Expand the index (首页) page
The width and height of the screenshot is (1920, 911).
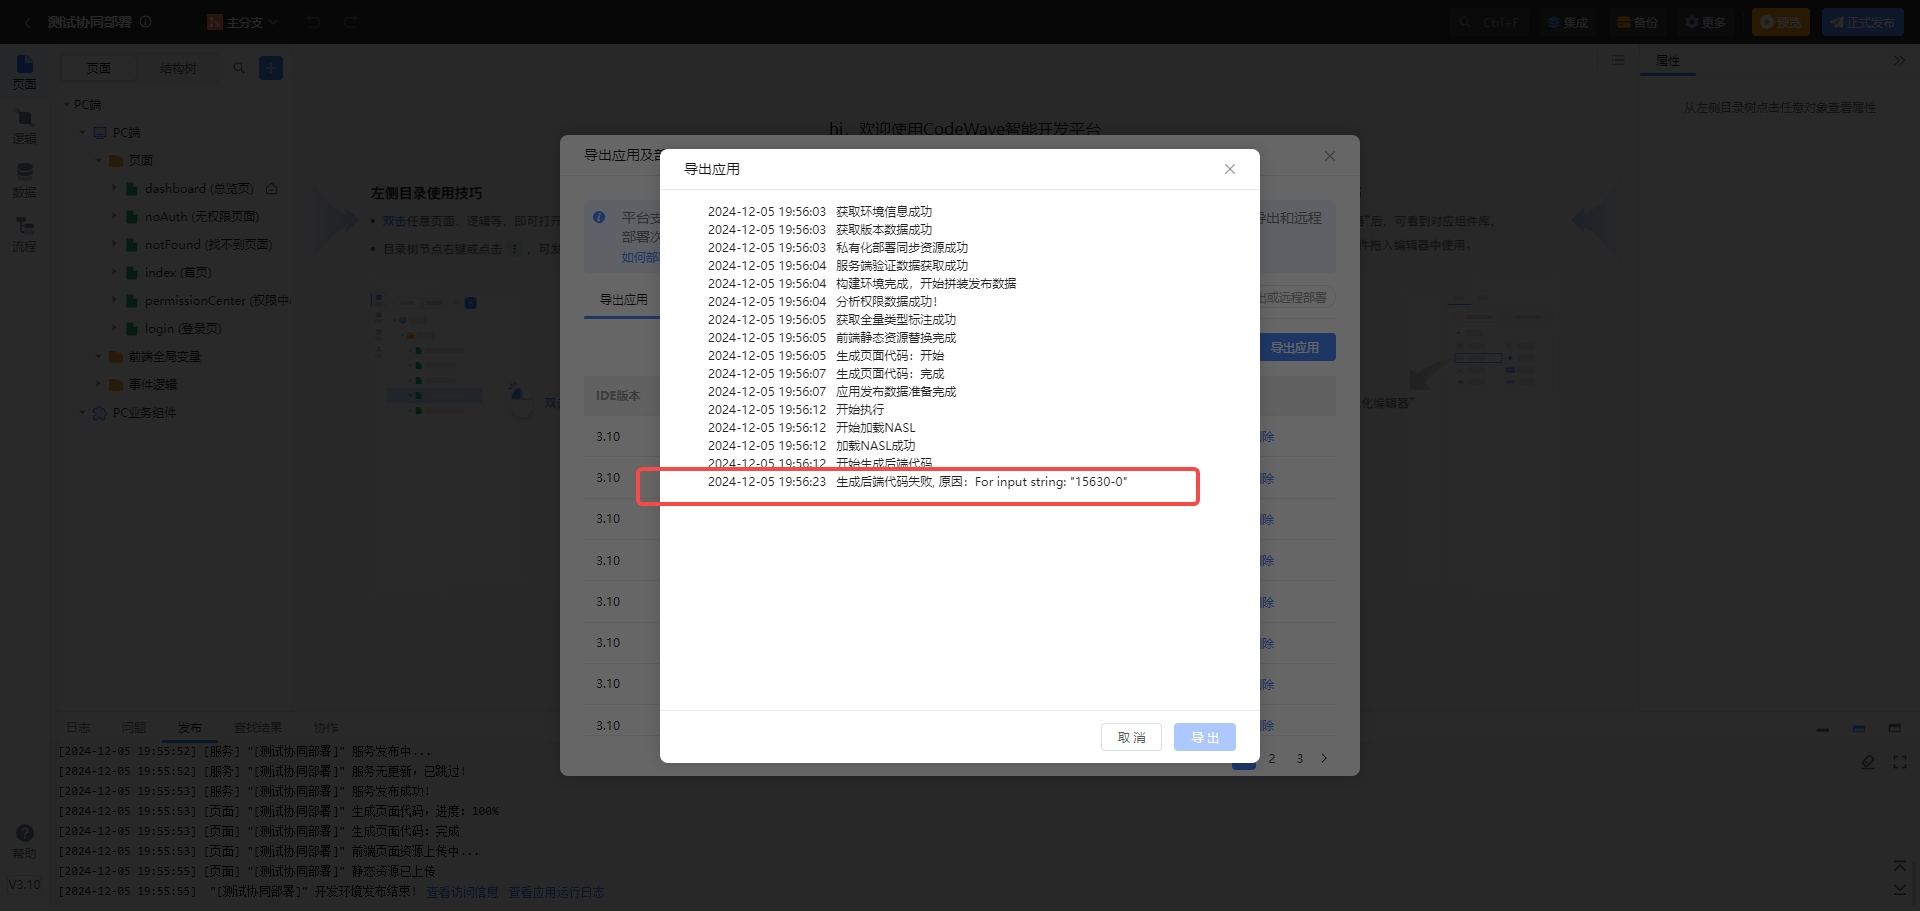tap(114, 272)
